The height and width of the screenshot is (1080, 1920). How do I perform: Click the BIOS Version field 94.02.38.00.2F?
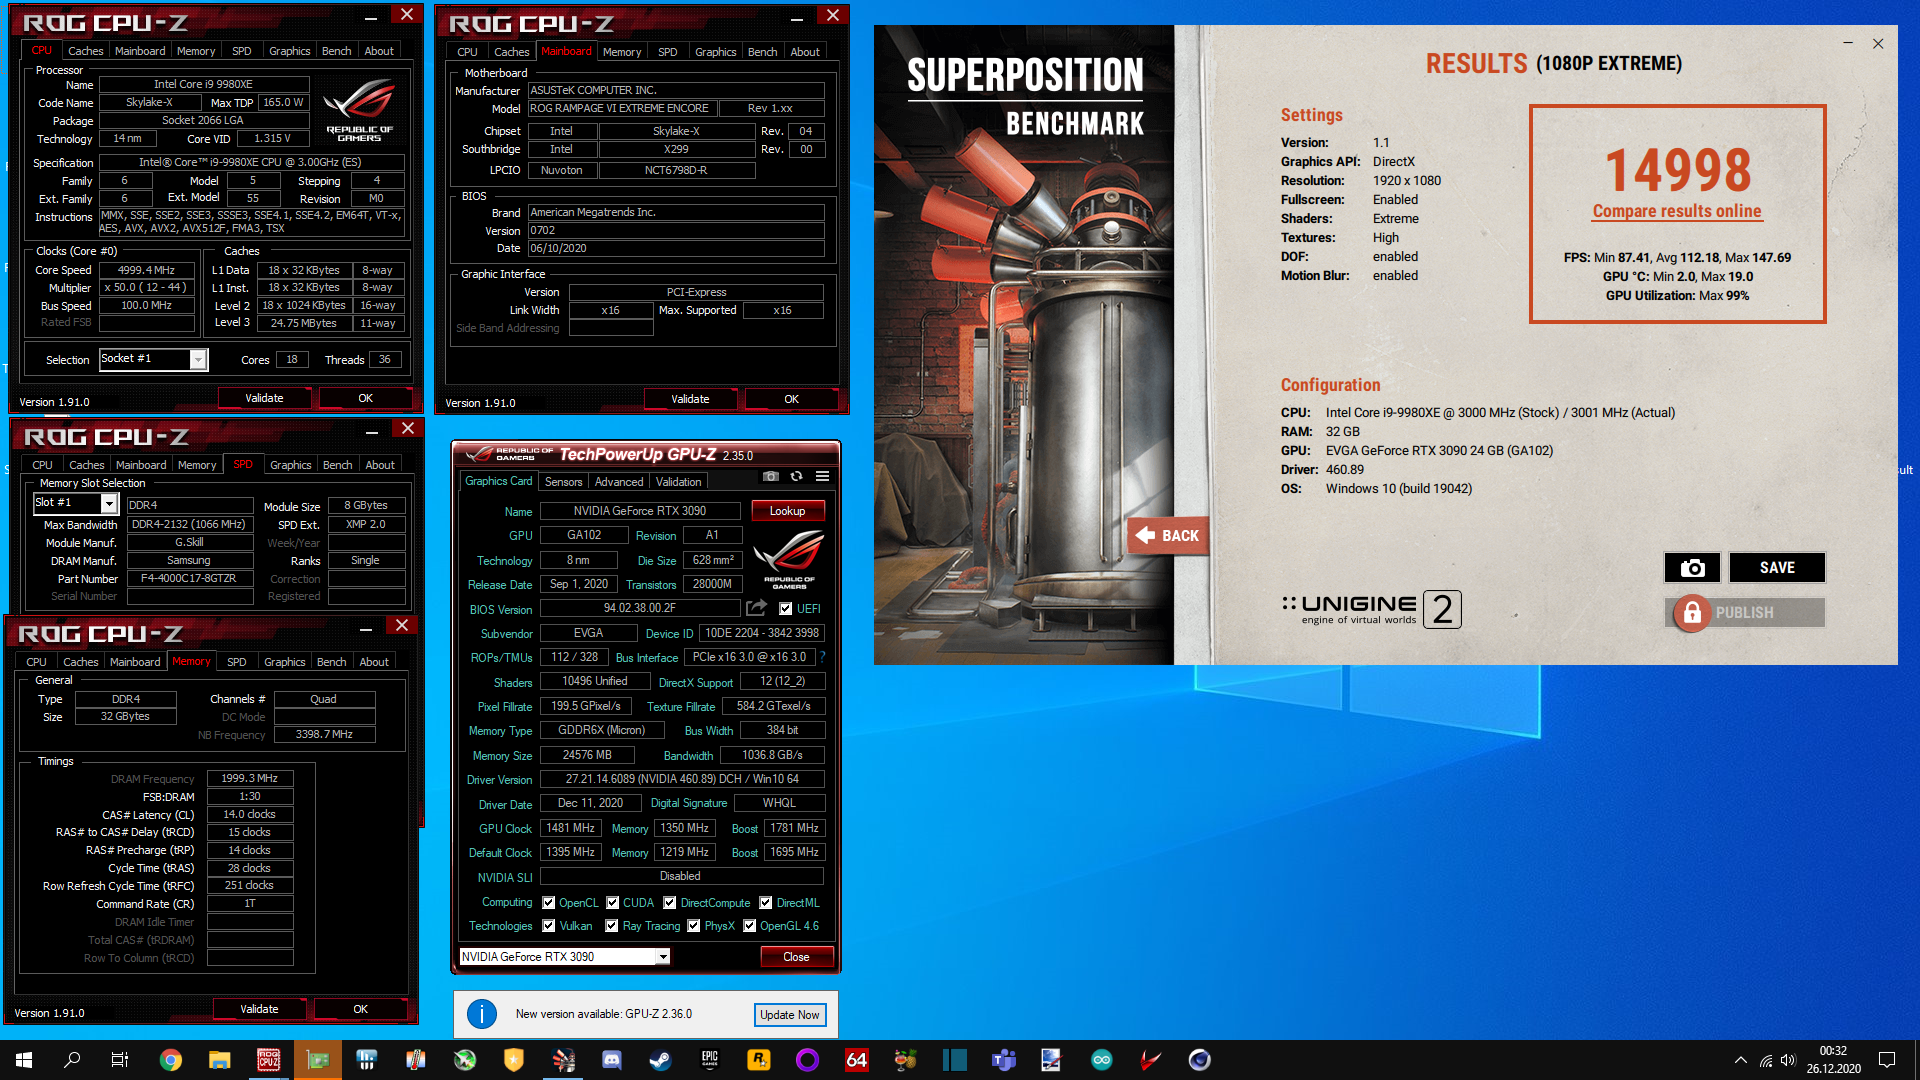click(640, 608)
